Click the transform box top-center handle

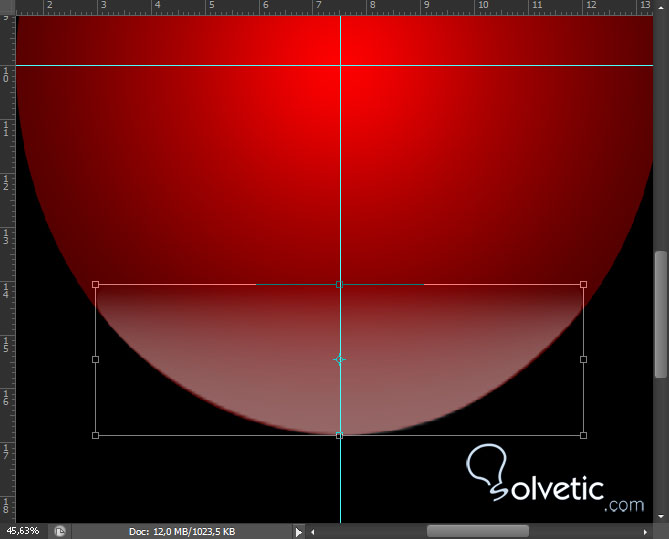(339, 284)
